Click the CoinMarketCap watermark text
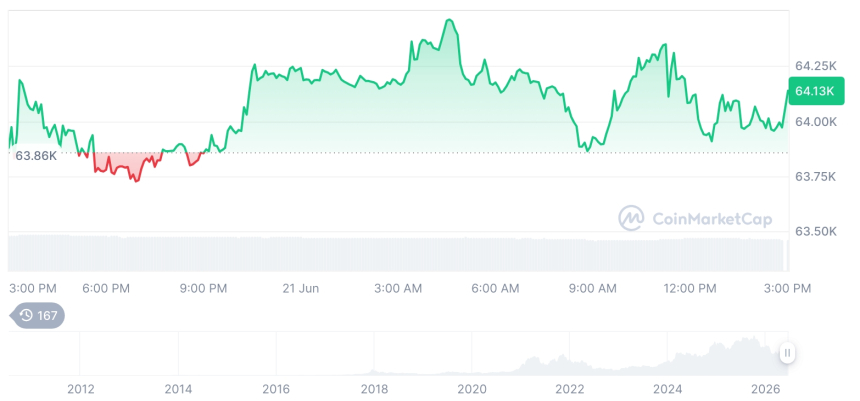 (x=712, y=219)
